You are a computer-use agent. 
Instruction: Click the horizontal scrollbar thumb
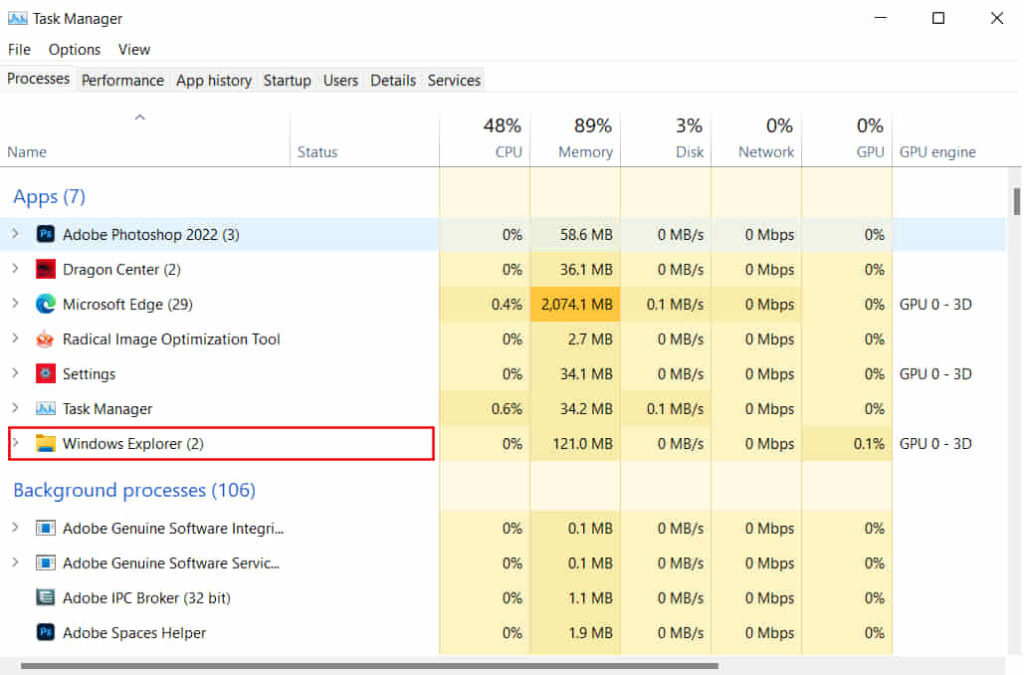(x=369, y=666)
